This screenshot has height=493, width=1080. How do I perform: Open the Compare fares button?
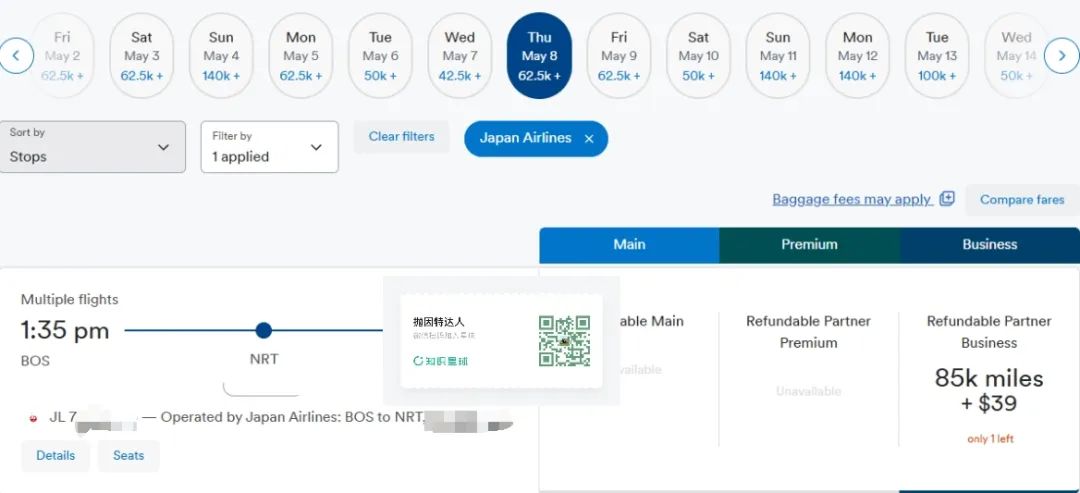tap(1021, 200)
